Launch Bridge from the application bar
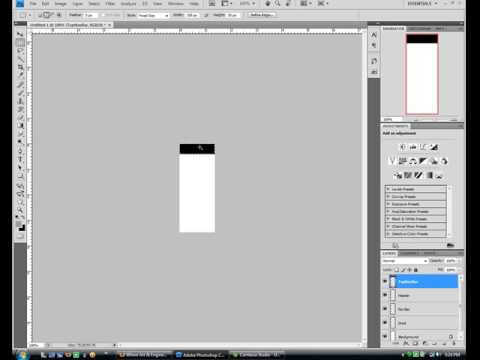Viewport: 480px width, 360px height. (212, 4)
